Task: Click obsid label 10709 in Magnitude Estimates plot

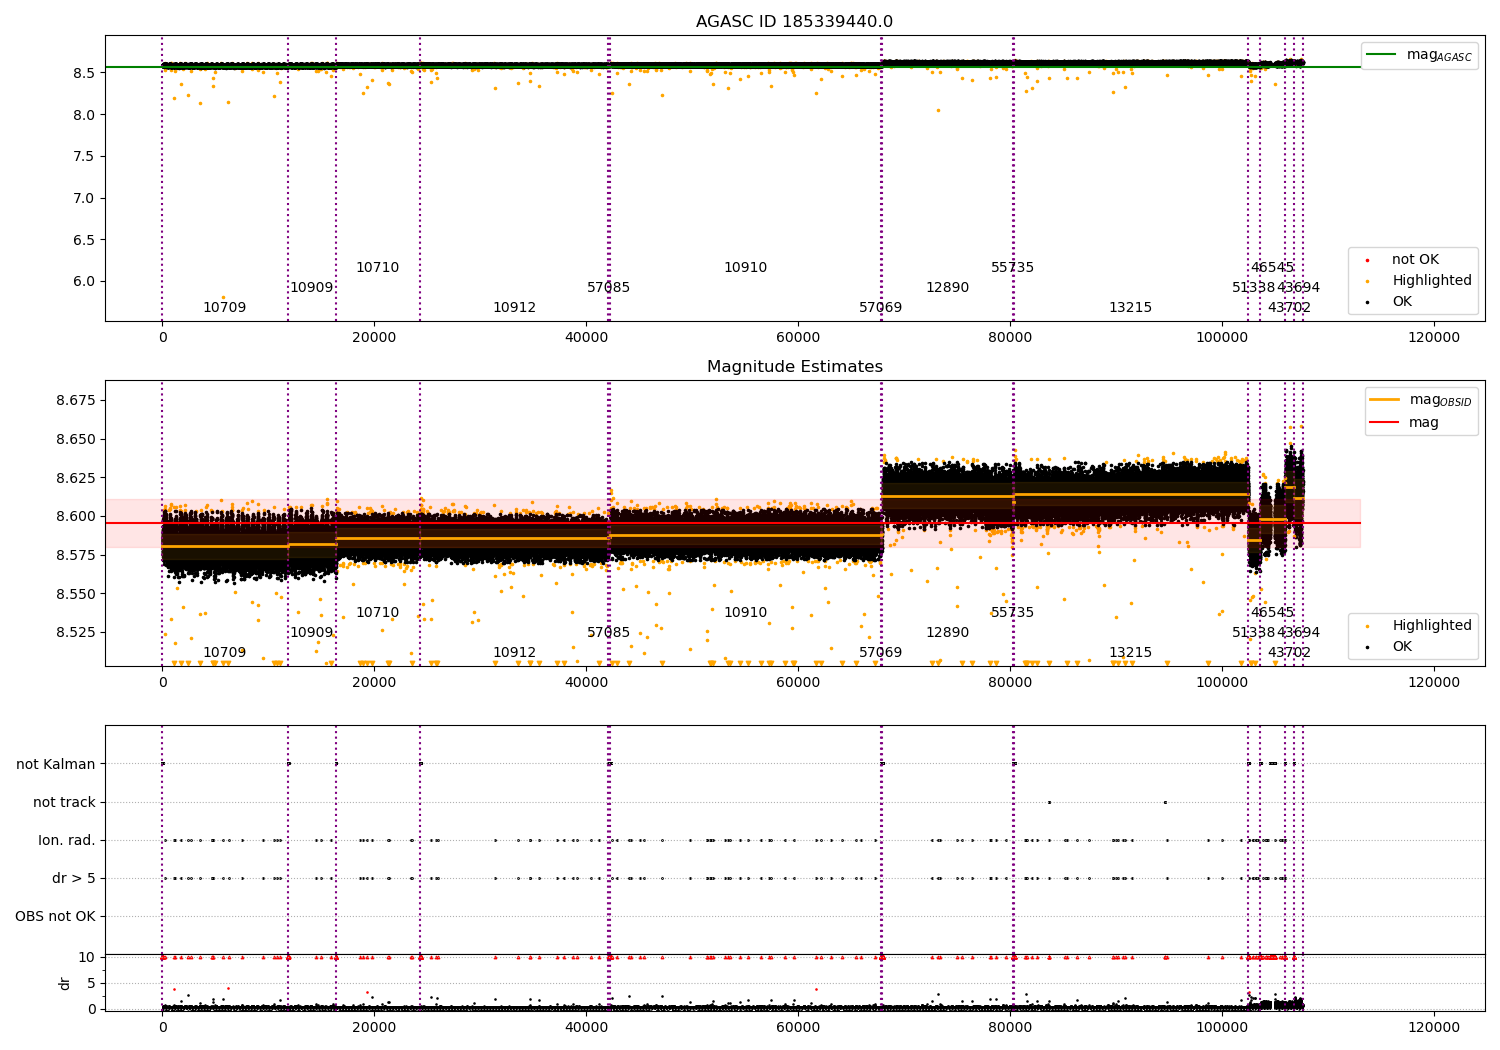Action: 224,653
